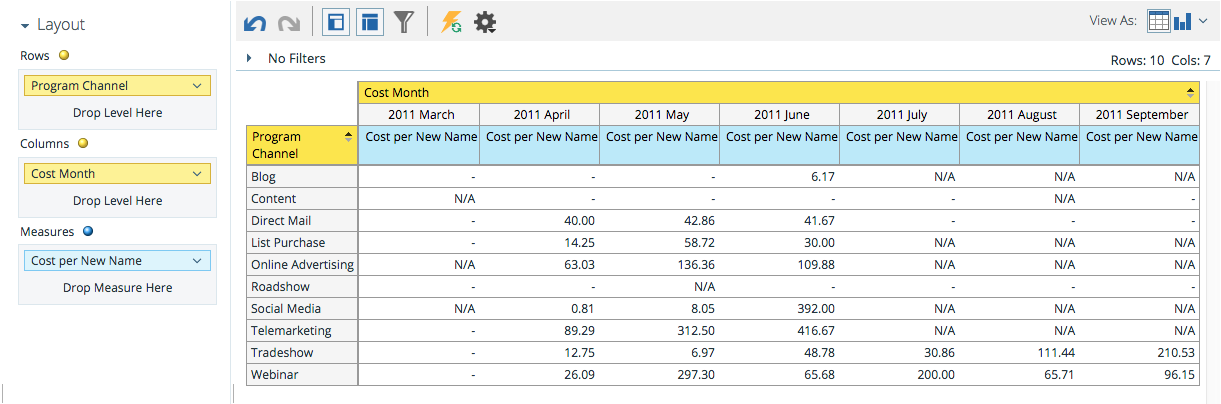
Task: Sort by the Program Channel header arrows
Action: click(348, 137)
